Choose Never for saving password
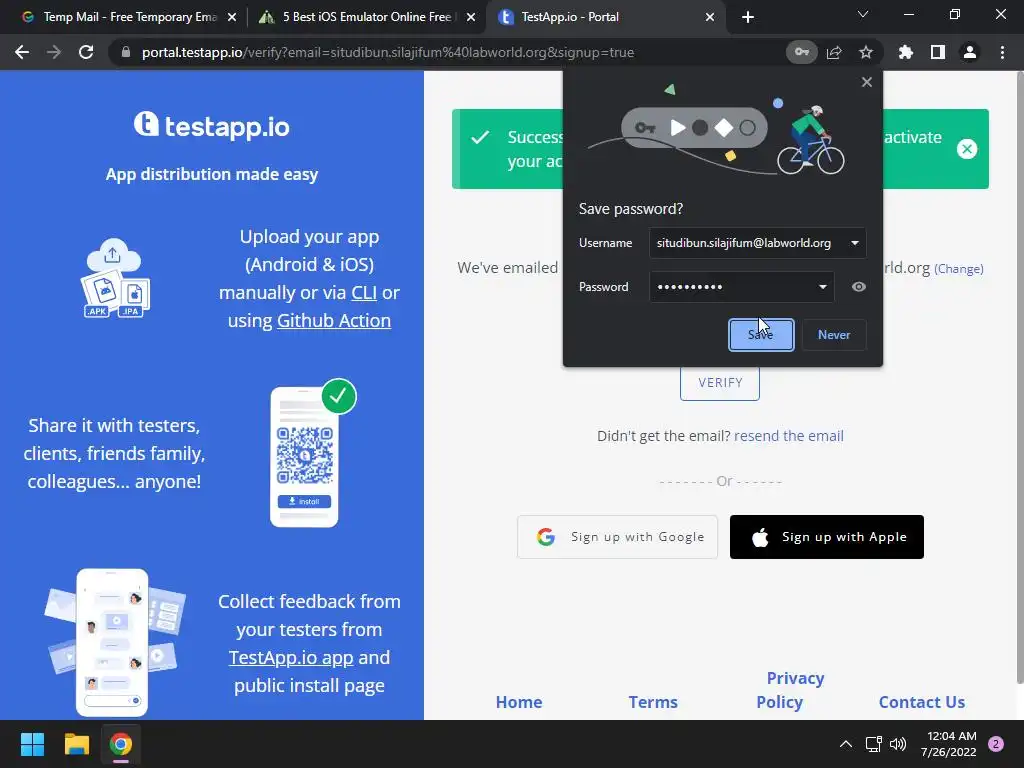 pos(834,335)
